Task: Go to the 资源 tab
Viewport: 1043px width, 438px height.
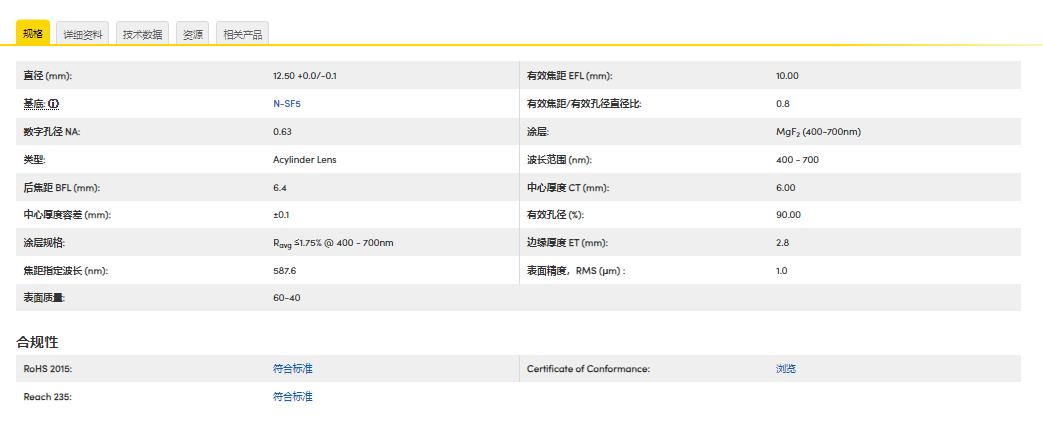Action: click(x=192, y=34)
